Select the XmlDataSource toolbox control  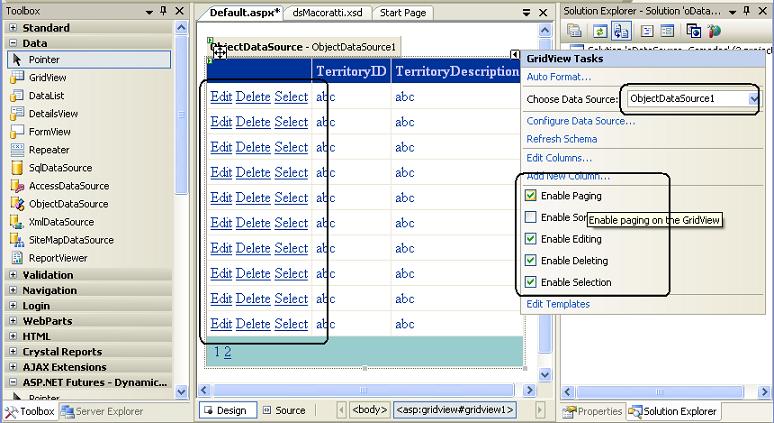pos(61,222)
